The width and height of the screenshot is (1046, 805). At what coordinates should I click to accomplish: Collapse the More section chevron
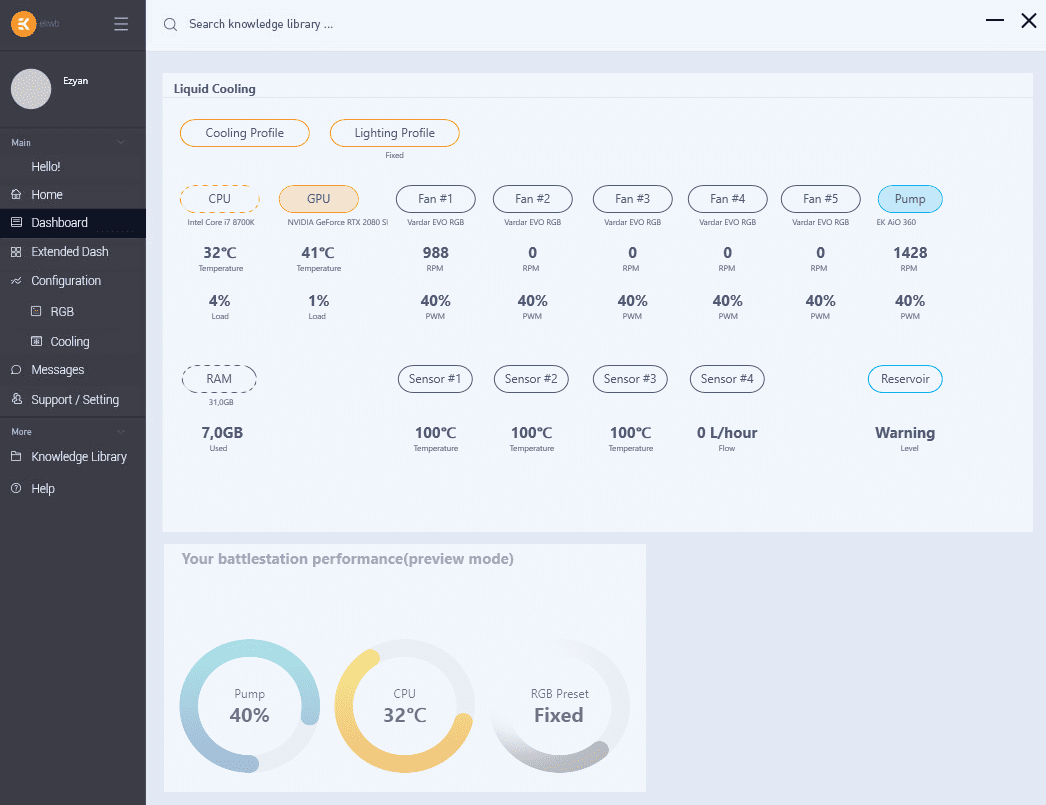[121, 432]
